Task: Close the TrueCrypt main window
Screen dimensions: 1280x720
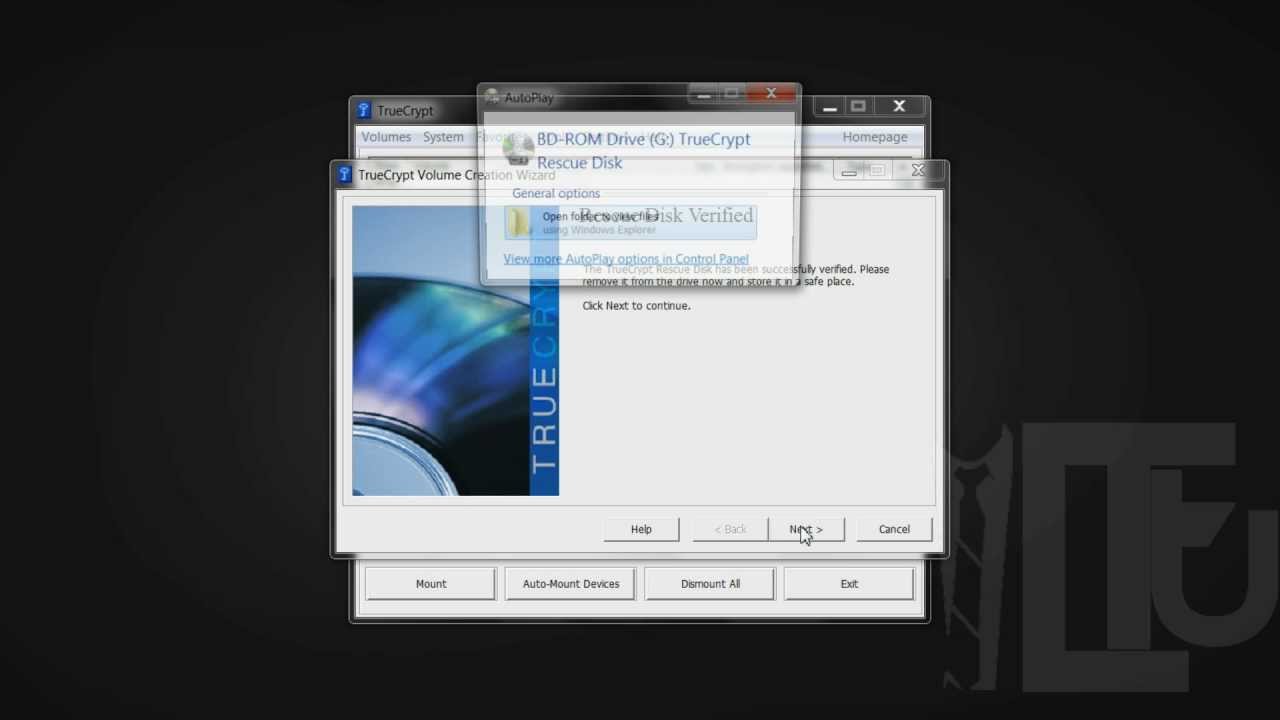Action: (x=899, y=106)
